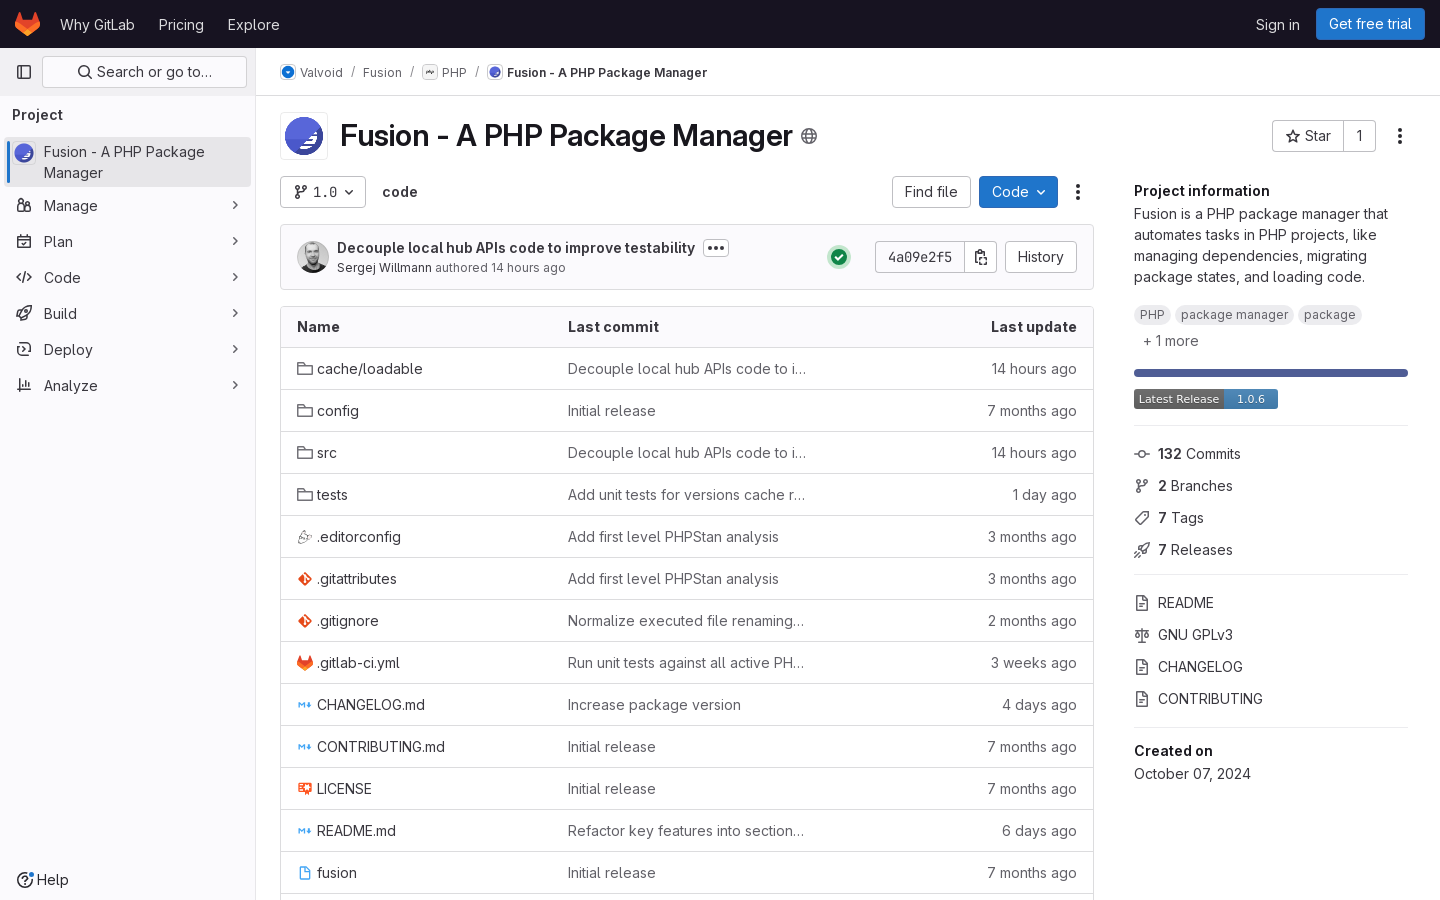Click the .editorconfig file icon
This screenshot has height=900, width=1440.
[x=305, y=537]
